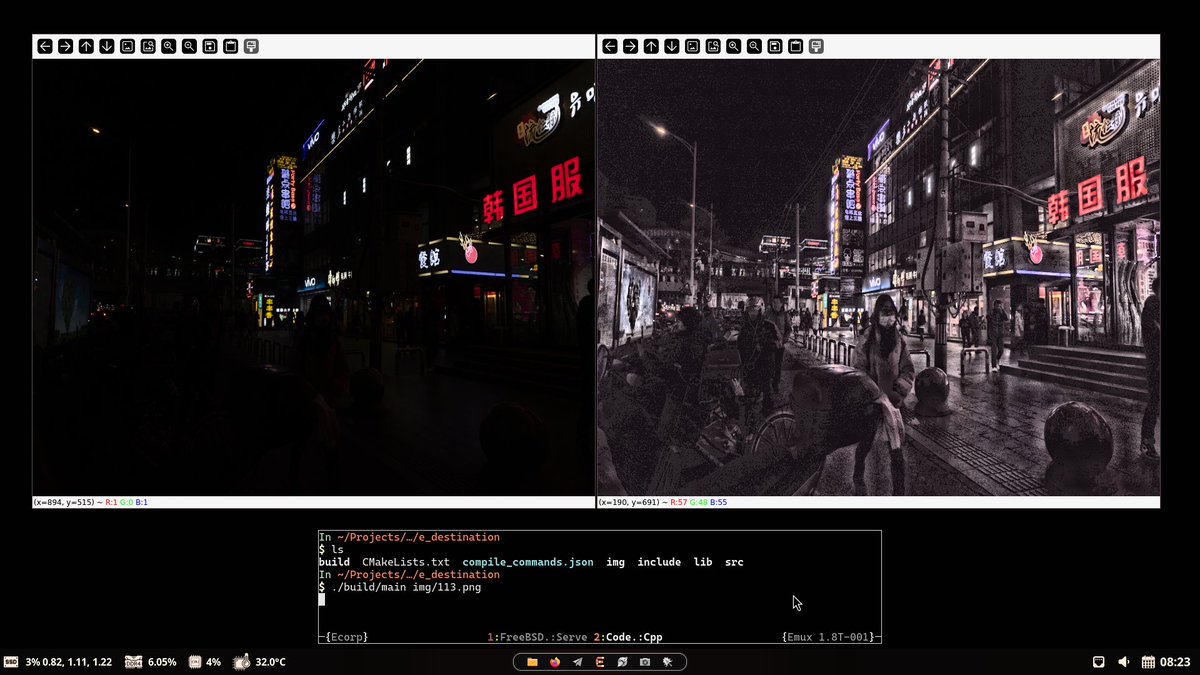Click the clipboard icon in the left viewer toolbar
The width and height of the screenshot is (1200, 675).
pos(230,46)
